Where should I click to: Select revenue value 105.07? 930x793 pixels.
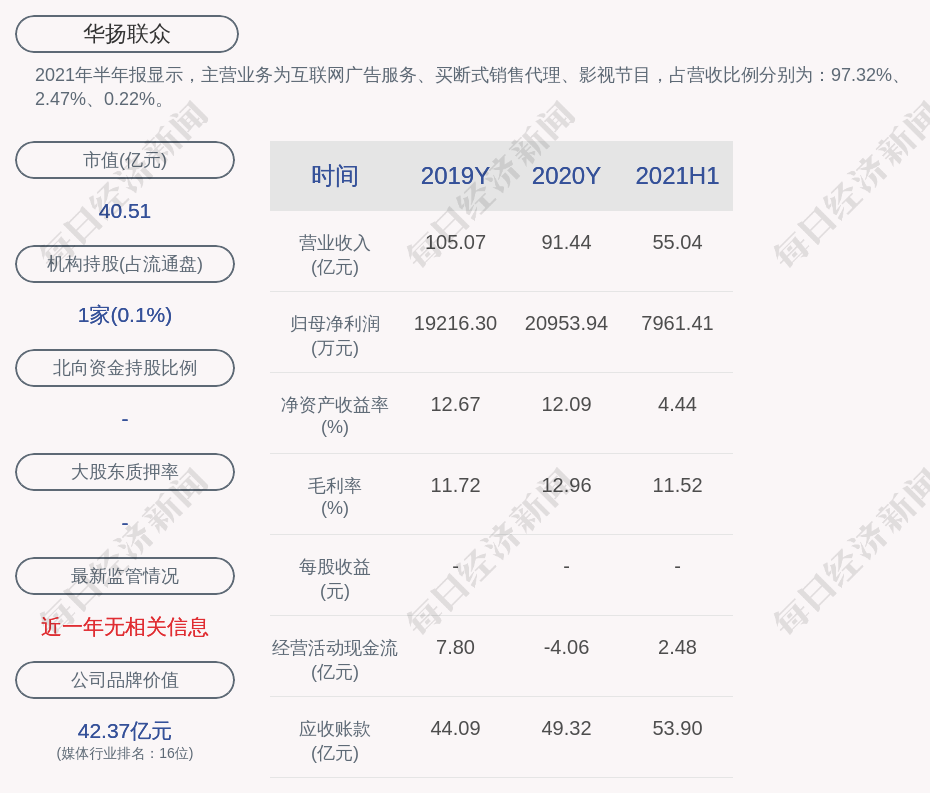pos(456,242)
